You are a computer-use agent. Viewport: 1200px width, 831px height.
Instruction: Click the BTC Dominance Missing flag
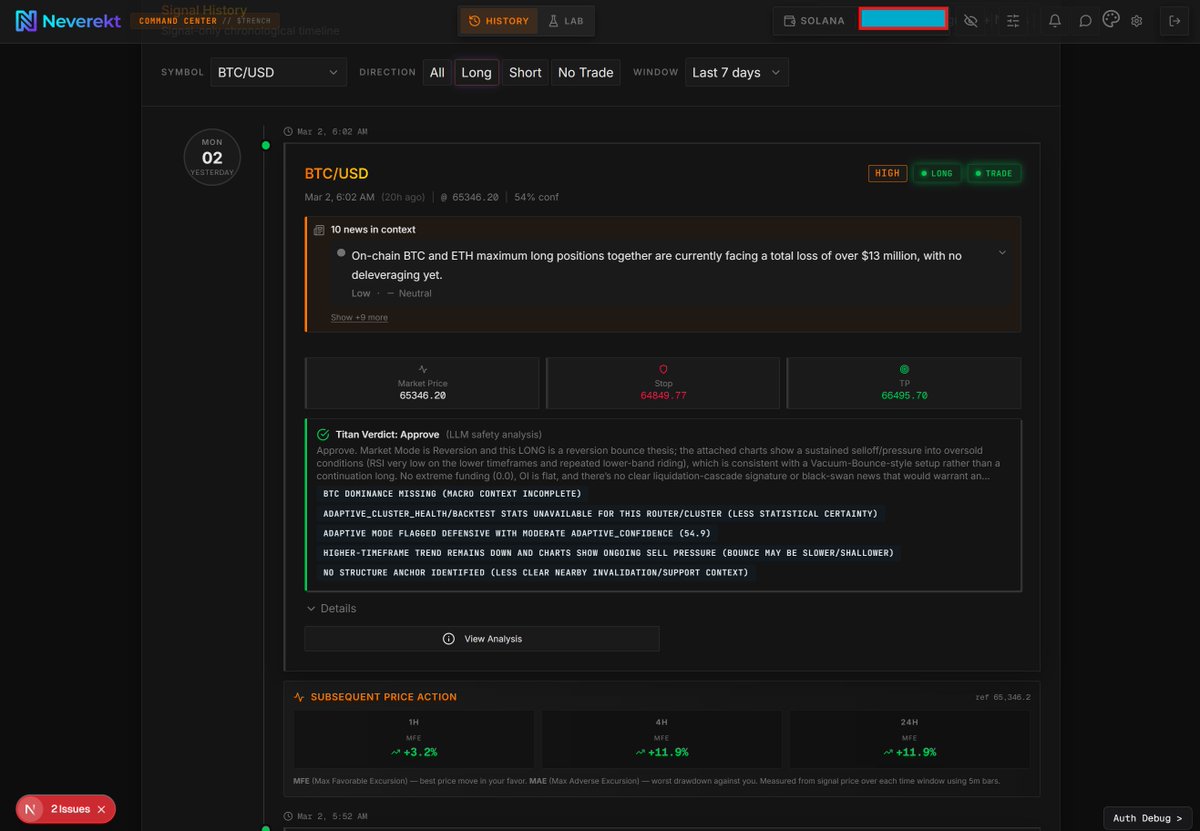tap(451, 494)
